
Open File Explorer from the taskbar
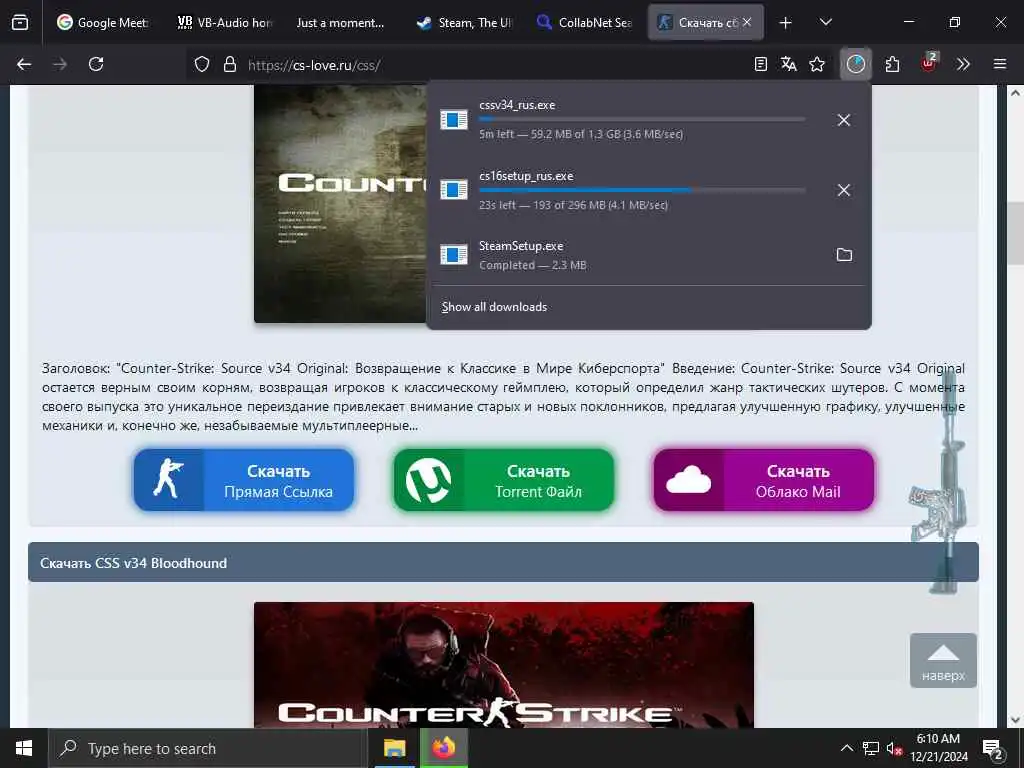click(394, 748)
